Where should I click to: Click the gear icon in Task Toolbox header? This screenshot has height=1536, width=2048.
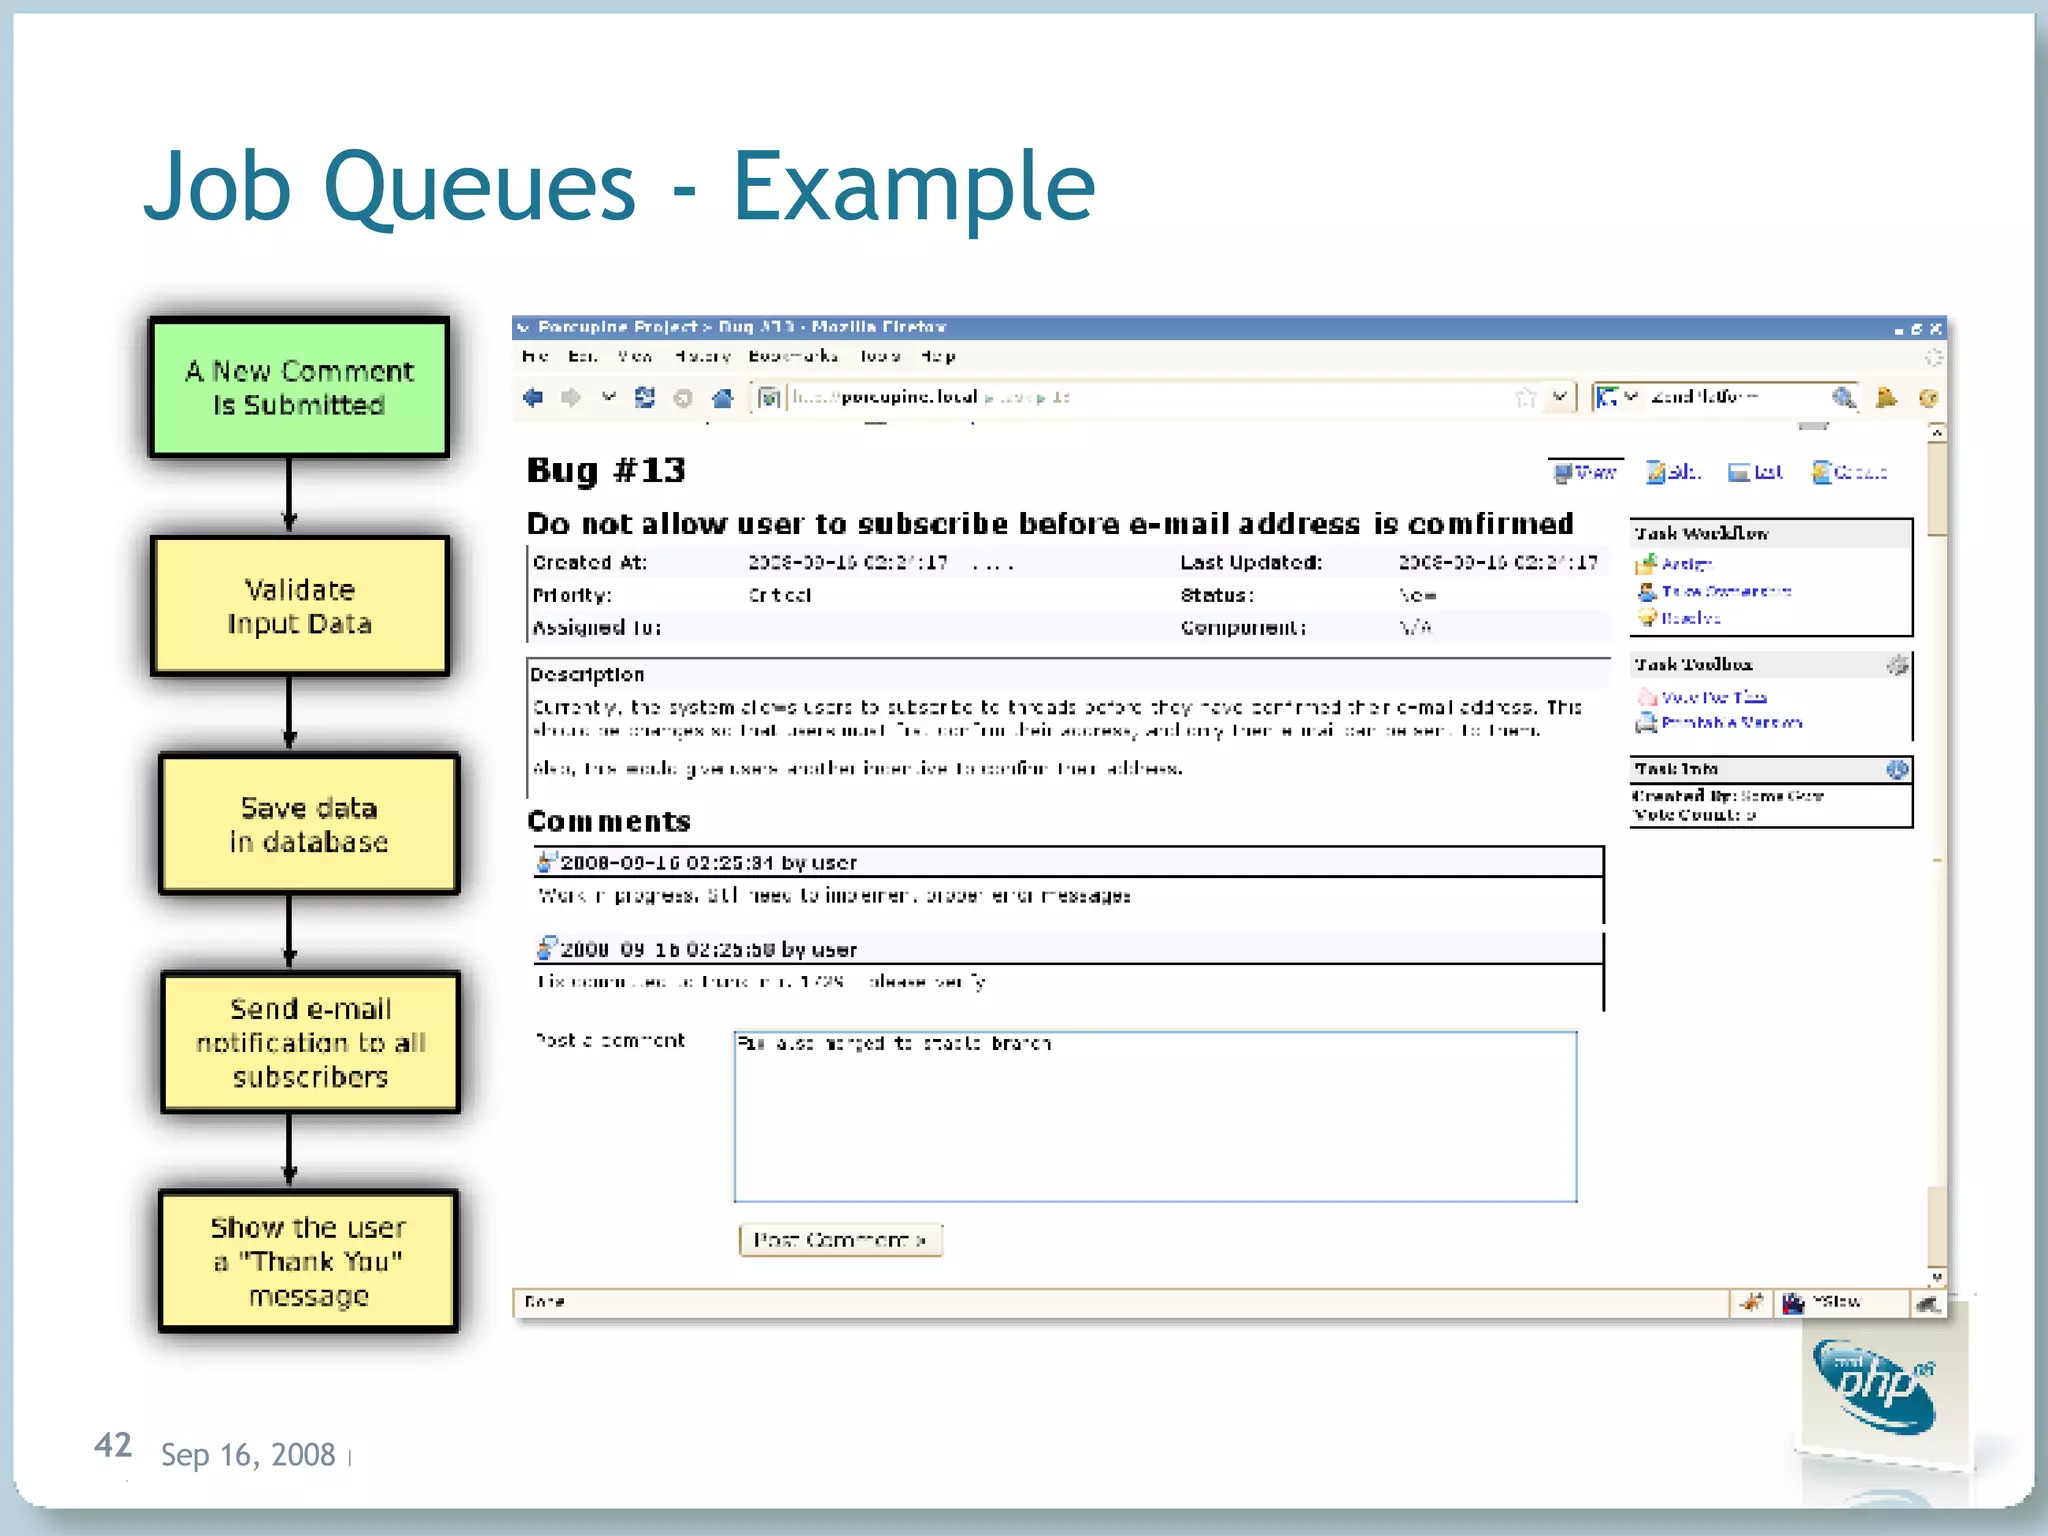(x=1897, y=665)
